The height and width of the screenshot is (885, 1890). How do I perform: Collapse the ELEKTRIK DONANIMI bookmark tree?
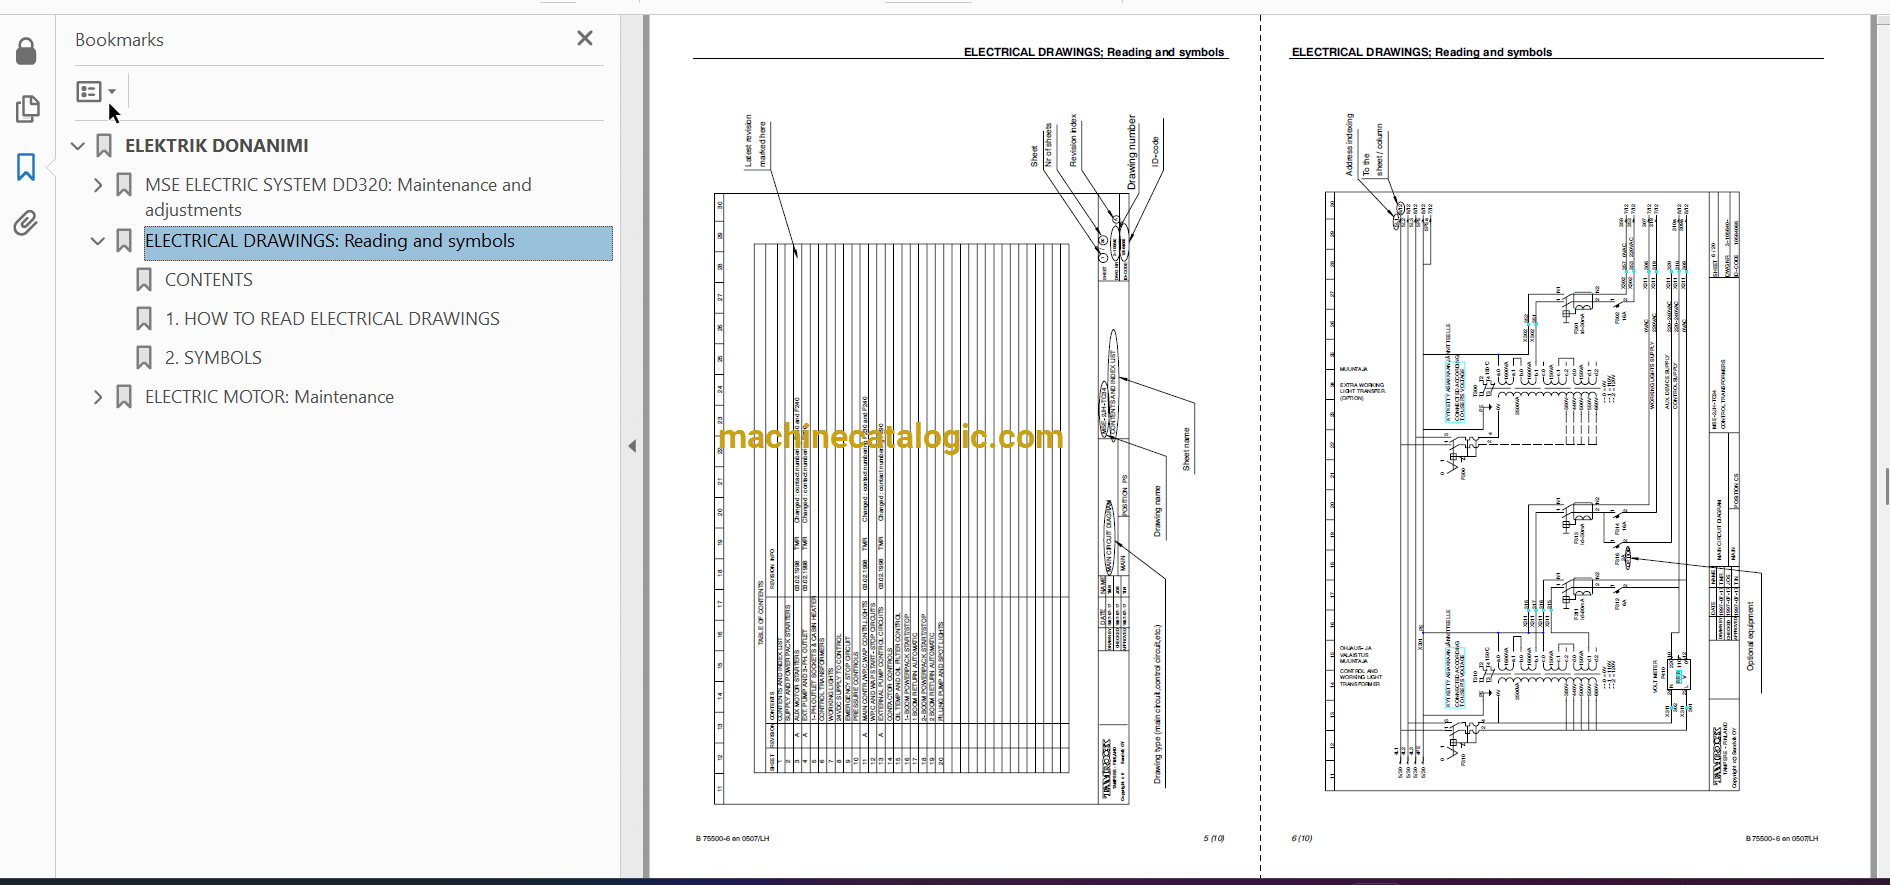pyautogui.click(x=78, y=146)
